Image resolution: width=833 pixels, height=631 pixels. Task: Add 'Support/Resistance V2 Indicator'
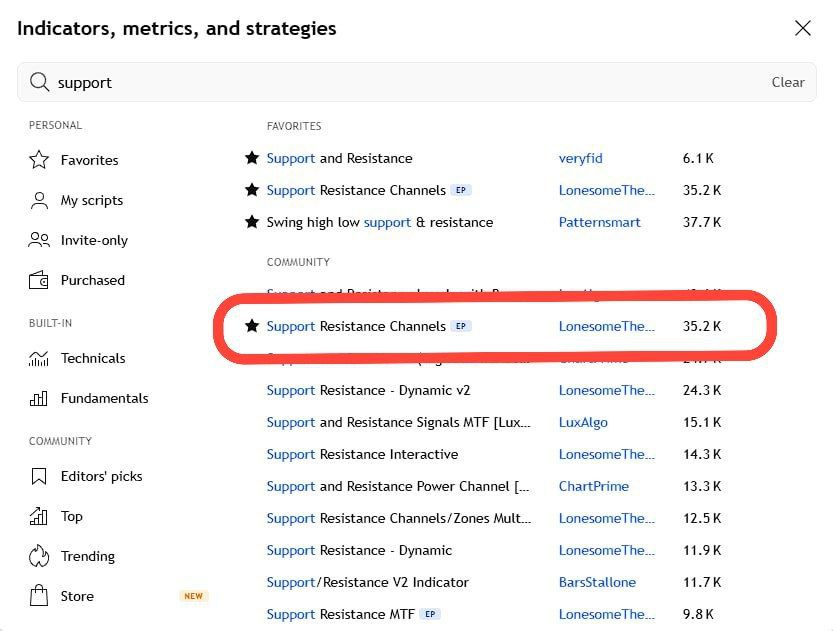point(368,582)
